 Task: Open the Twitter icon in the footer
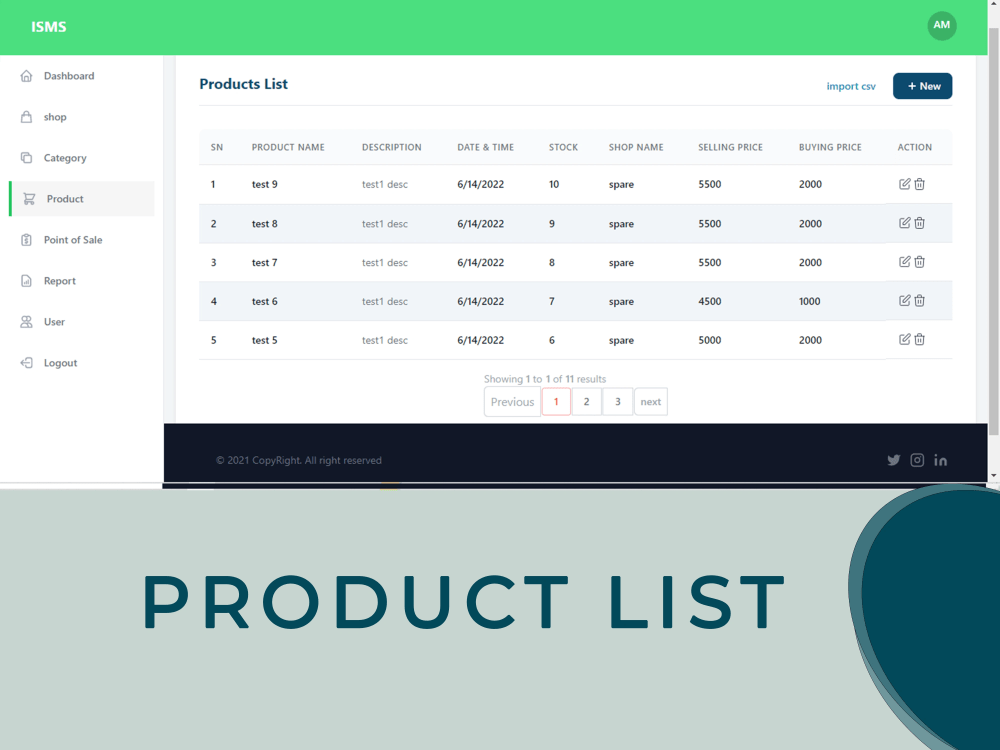(x=893, y=460)
